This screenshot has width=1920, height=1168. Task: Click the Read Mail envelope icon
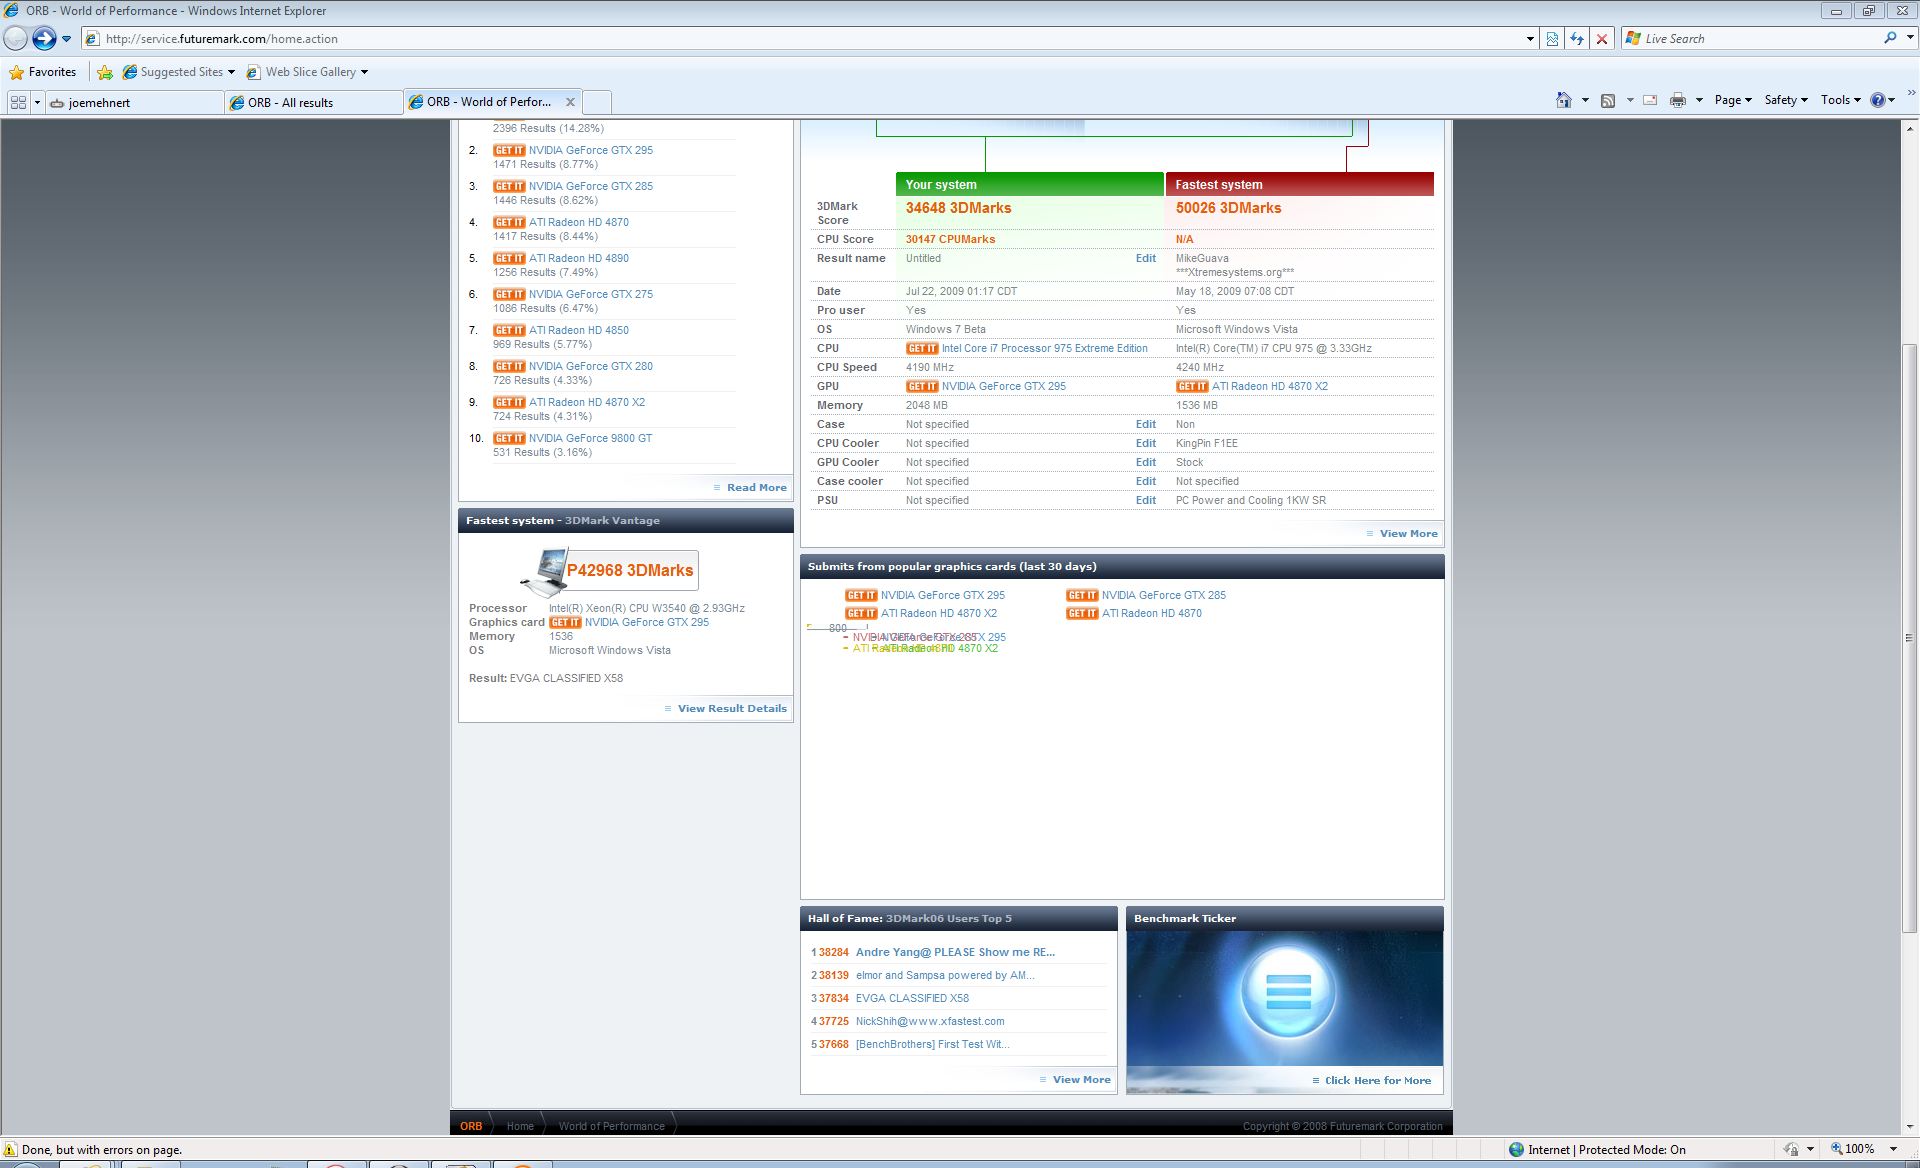point(1650,100)
